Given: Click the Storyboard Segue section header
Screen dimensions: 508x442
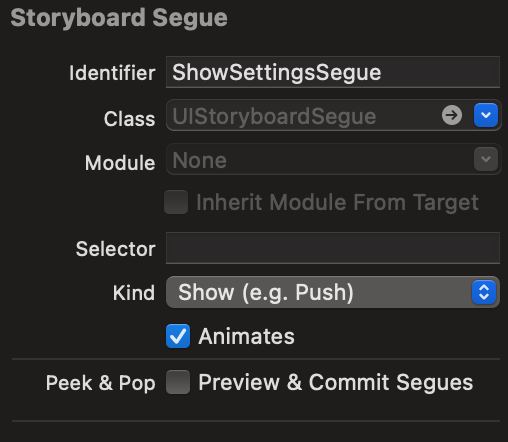Looking at the screenshot, I should click(119, 18).
